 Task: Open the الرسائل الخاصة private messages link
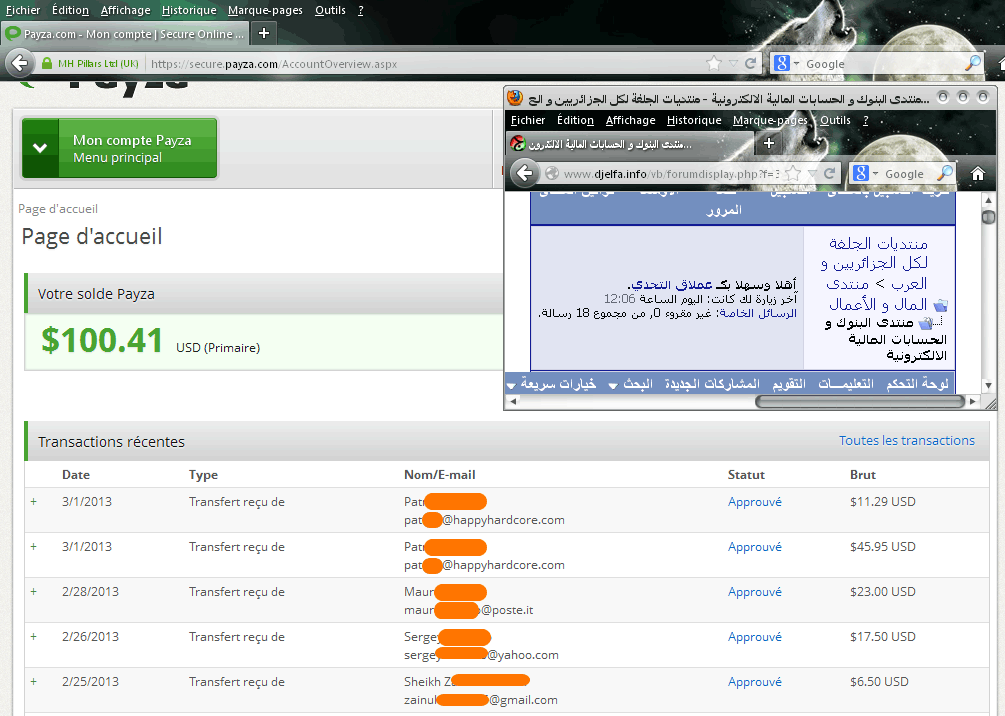759,313
